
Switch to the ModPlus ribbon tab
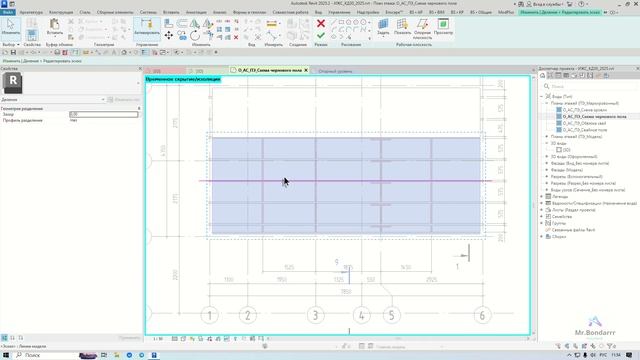tap(506, 12)
